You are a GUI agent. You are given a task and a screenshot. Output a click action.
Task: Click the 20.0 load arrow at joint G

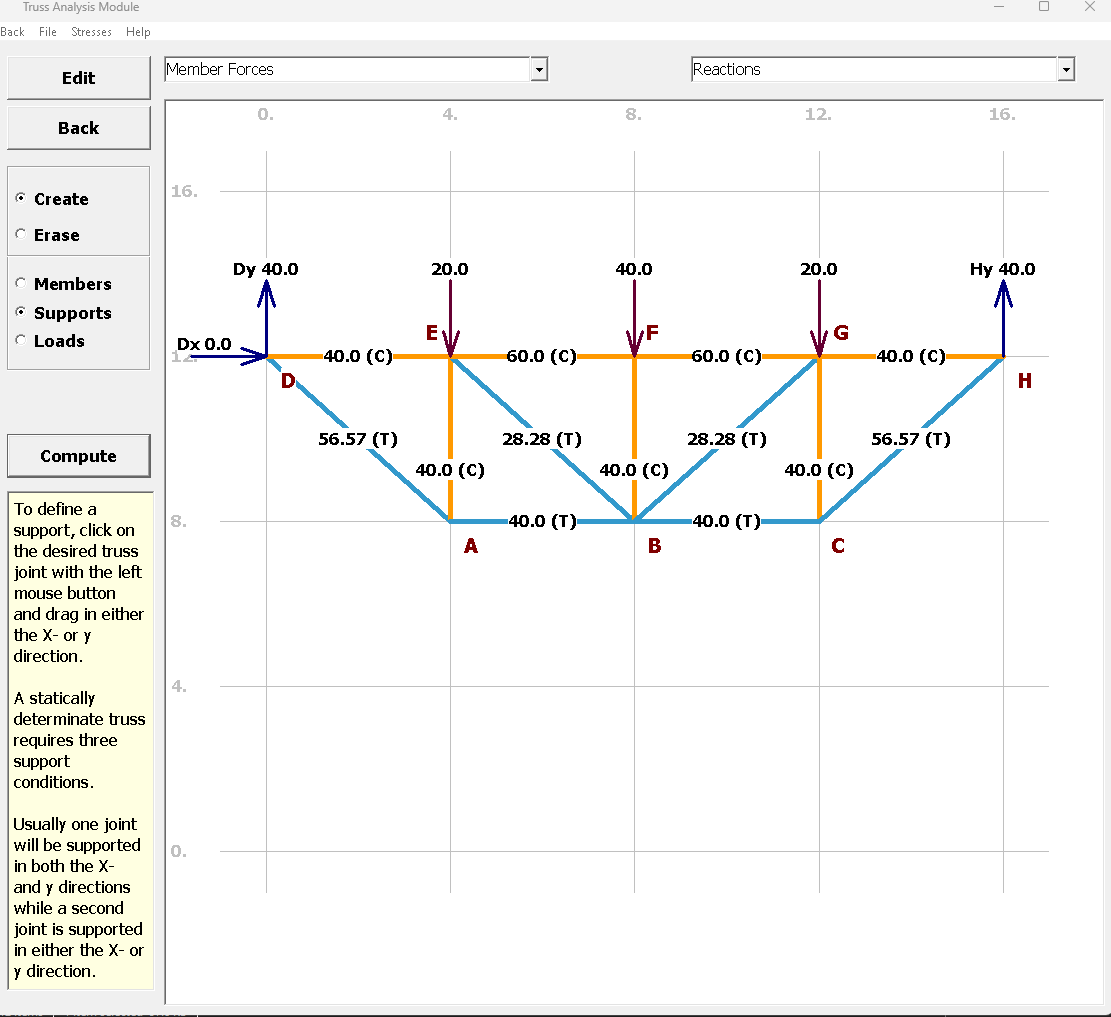coord(819,318)
